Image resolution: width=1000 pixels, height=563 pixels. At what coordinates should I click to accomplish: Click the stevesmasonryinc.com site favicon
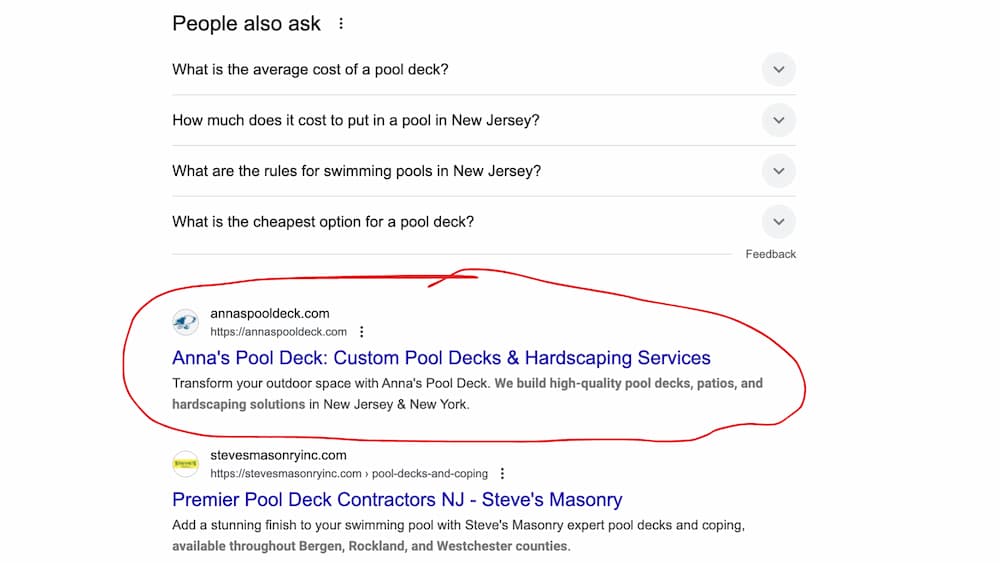pyautogui.click(x=186, y=464)
